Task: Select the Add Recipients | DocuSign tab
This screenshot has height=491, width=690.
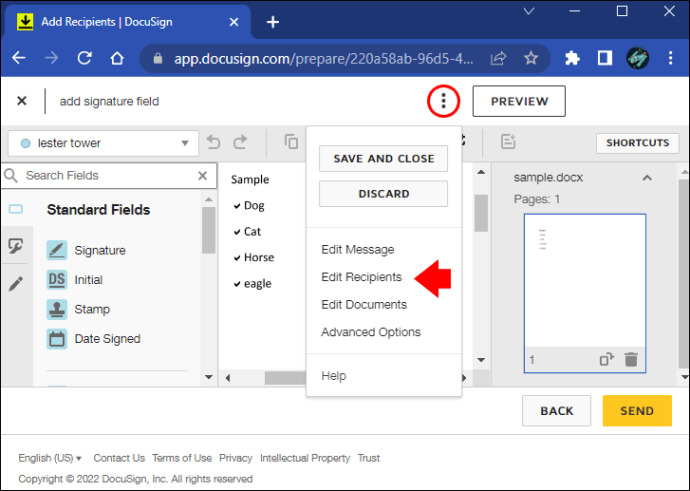Action: [x=128, y=22]
